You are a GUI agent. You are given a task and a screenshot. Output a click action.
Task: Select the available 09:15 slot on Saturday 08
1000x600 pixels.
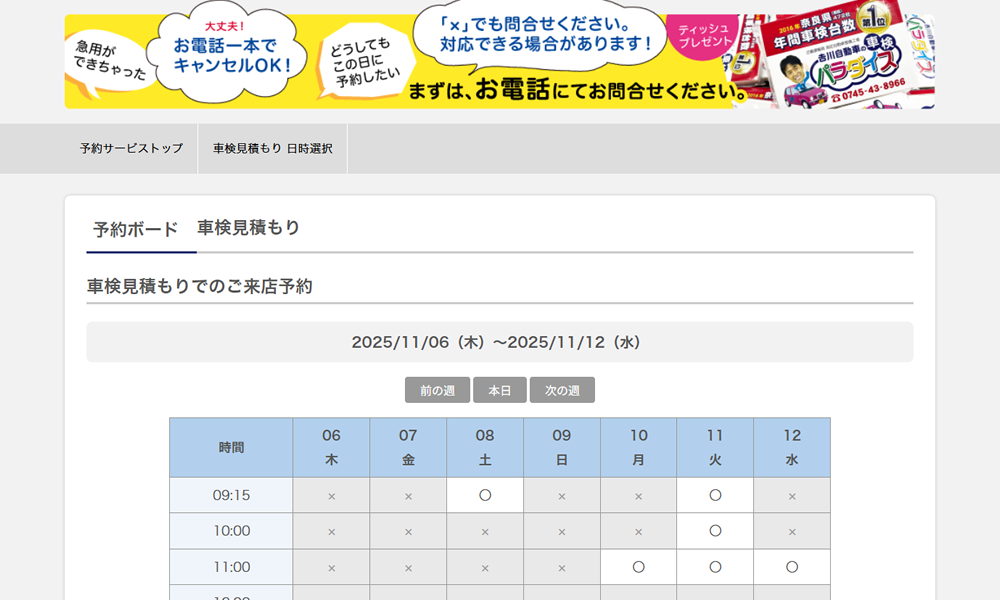click(485, 495)
